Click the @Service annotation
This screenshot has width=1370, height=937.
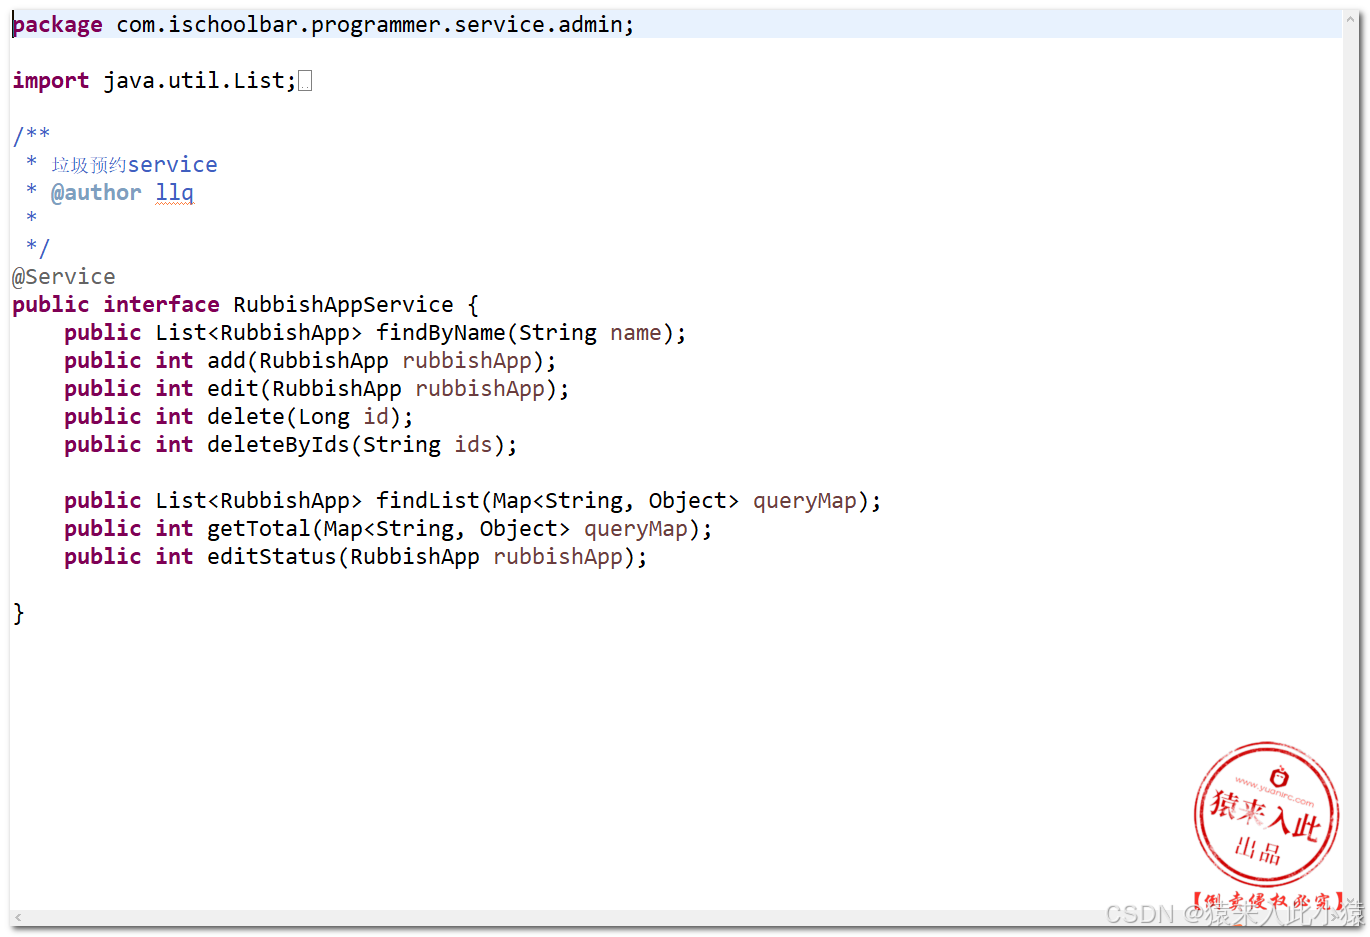point(64,277)
